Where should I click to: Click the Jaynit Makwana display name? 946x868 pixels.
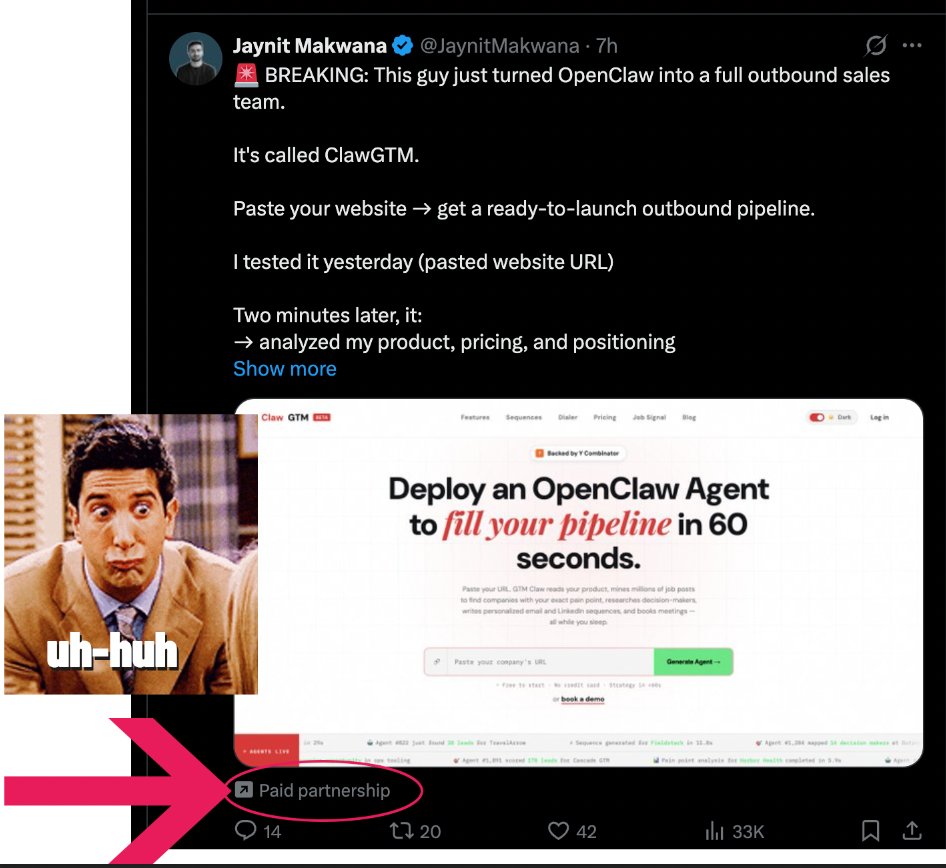click(x=310, y=46)
